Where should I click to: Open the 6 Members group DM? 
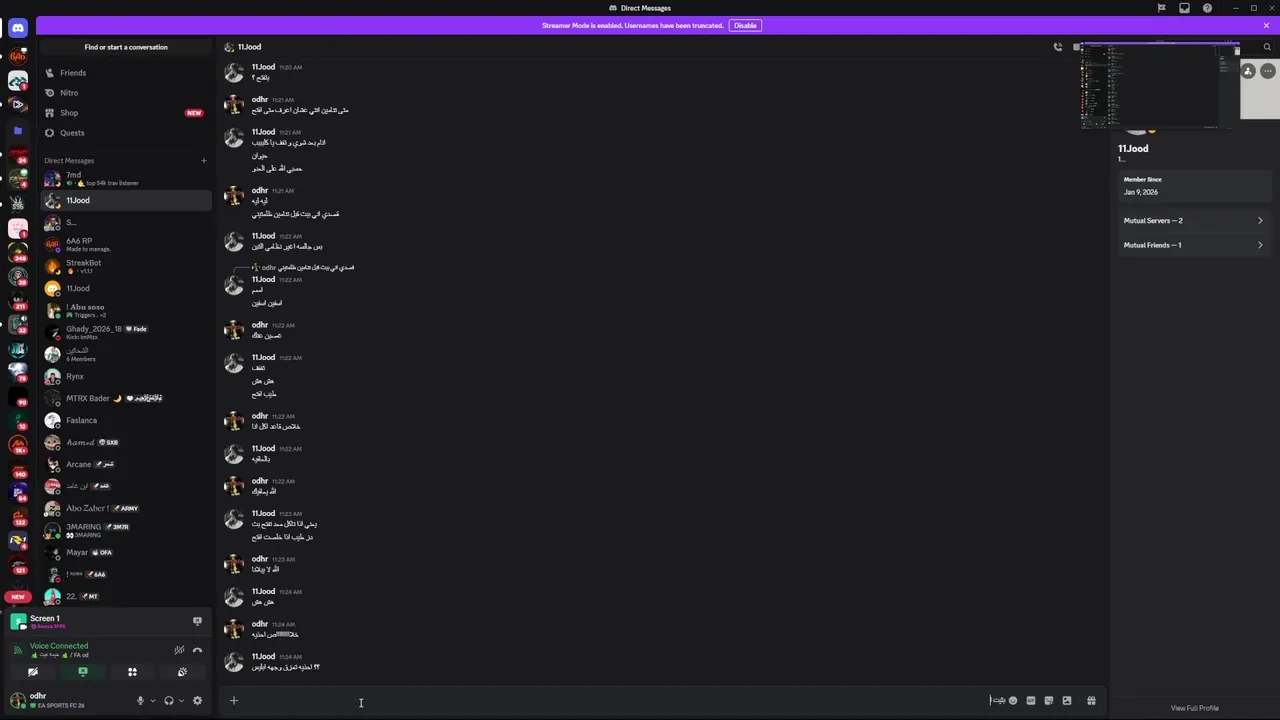pos(126,354)
